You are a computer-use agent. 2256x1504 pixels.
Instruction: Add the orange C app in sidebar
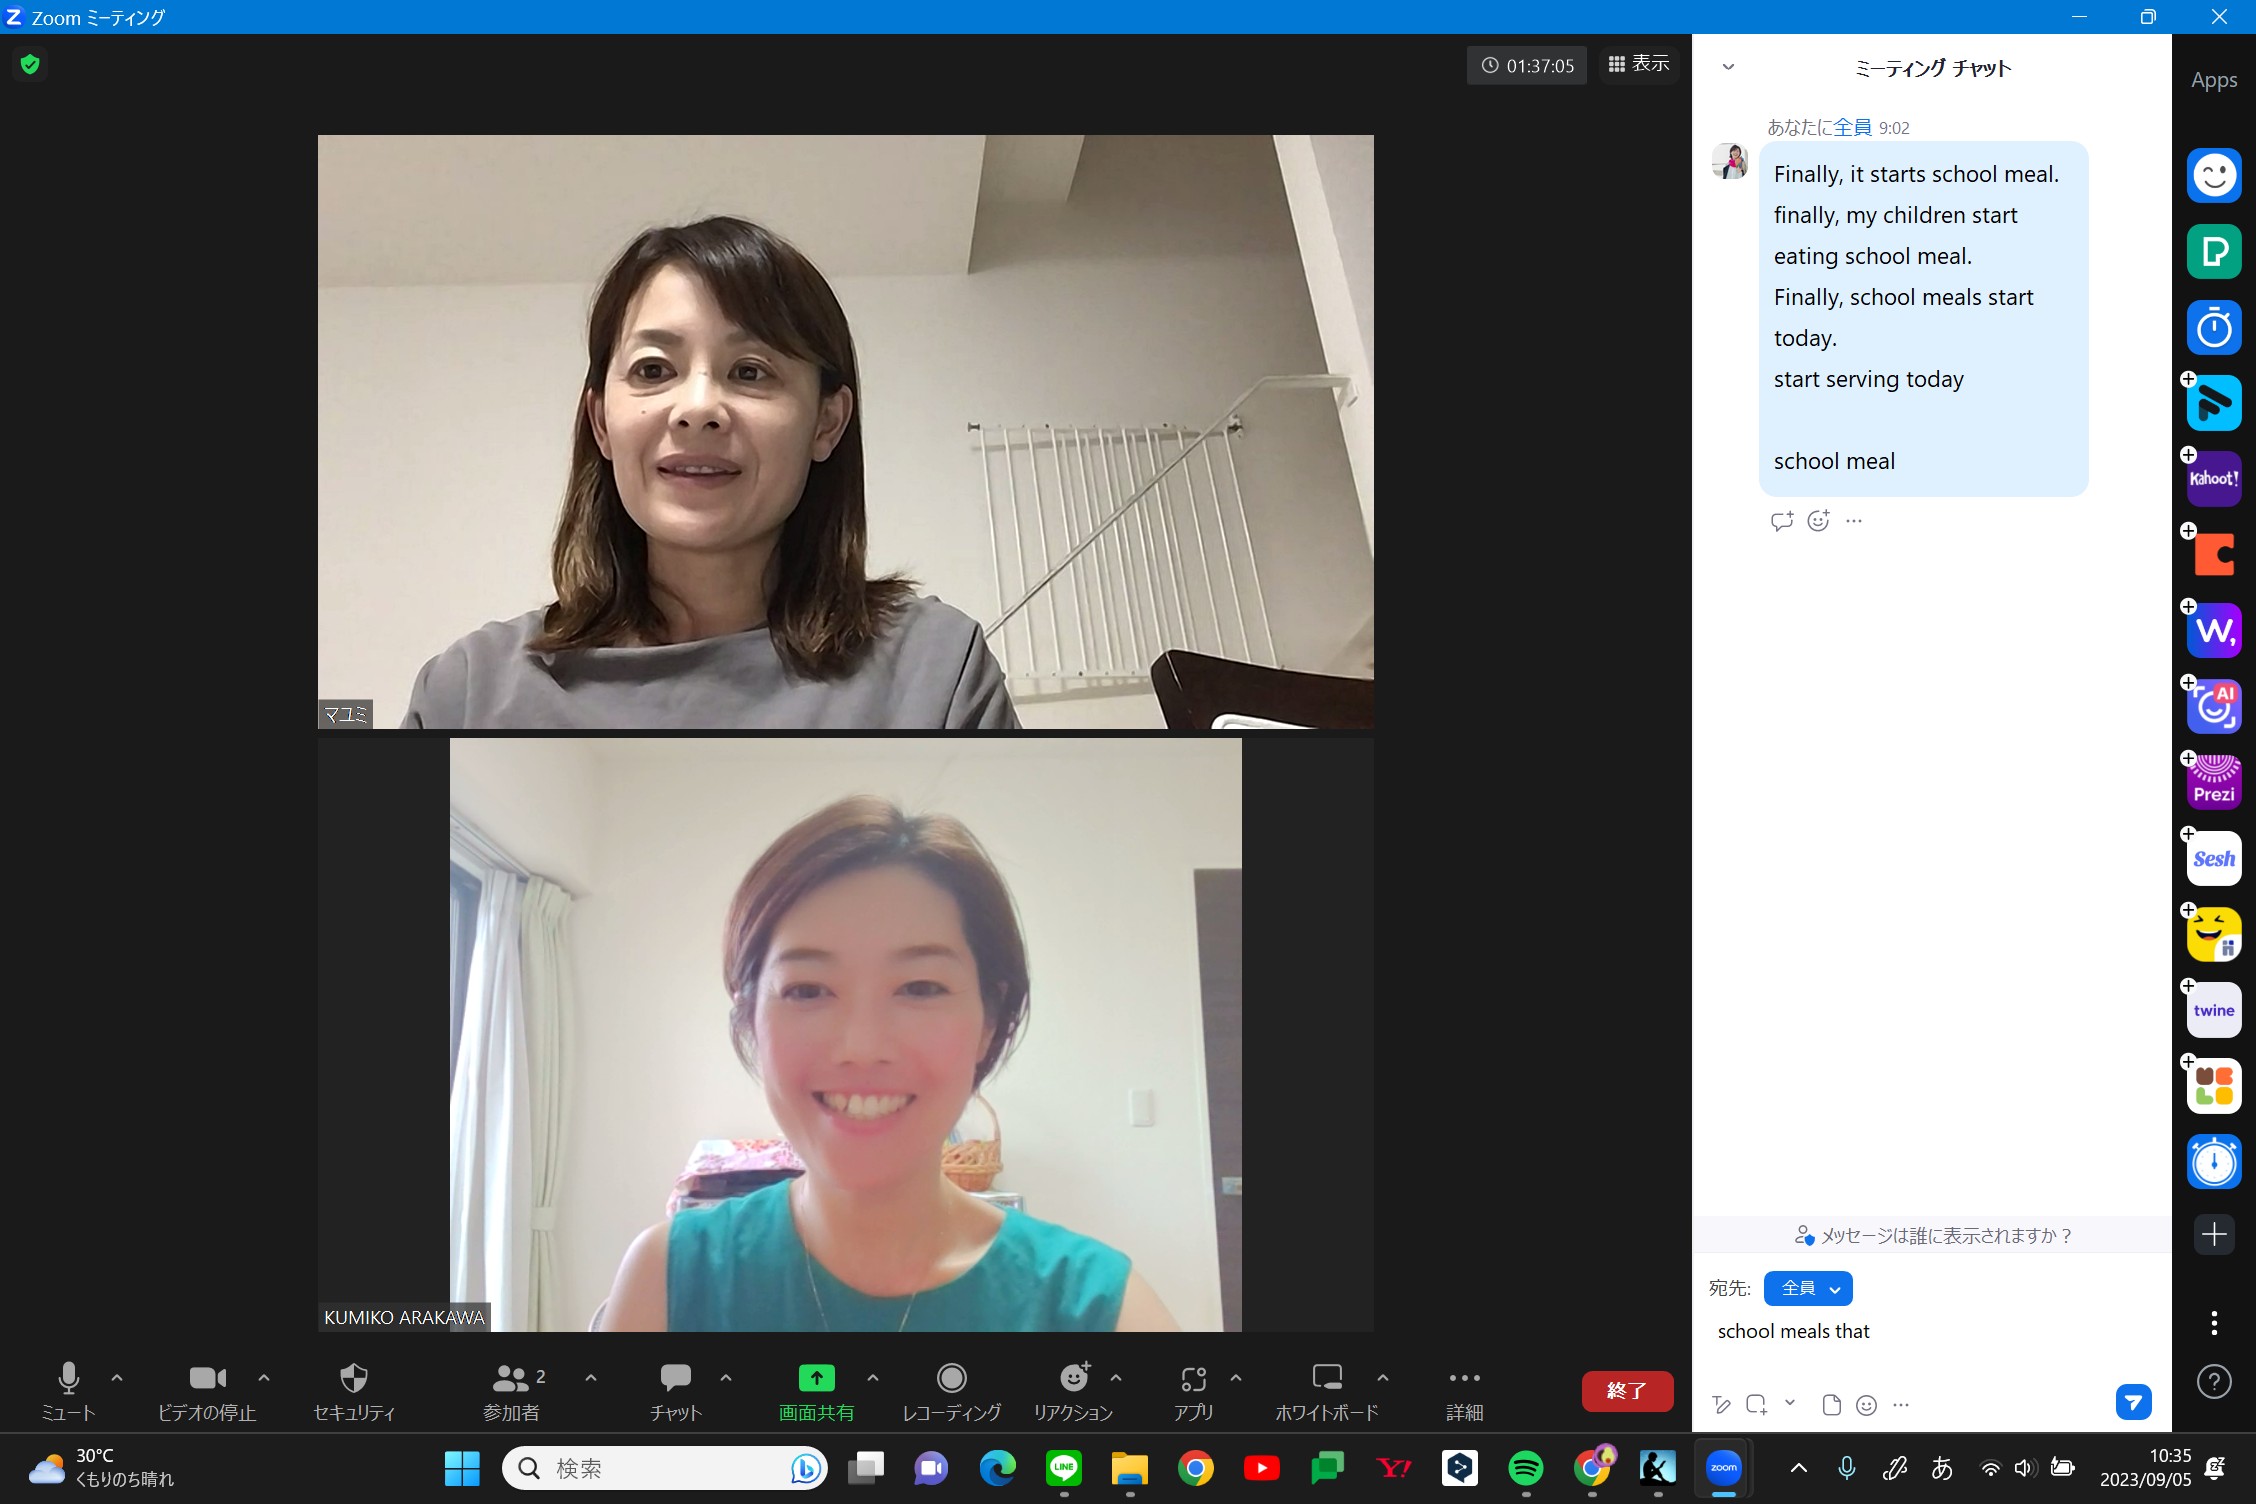[2214, 555]
